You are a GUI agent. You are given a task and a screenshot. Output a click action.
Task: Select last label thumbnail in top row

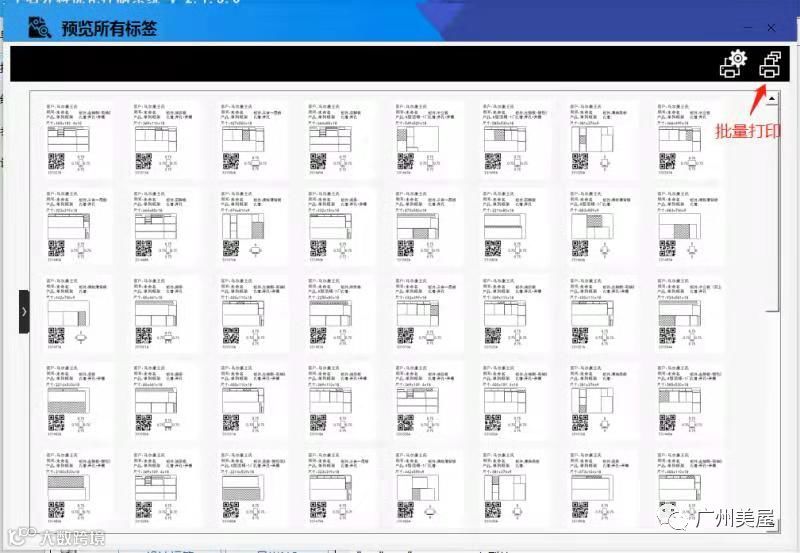(x=688, y=139)
